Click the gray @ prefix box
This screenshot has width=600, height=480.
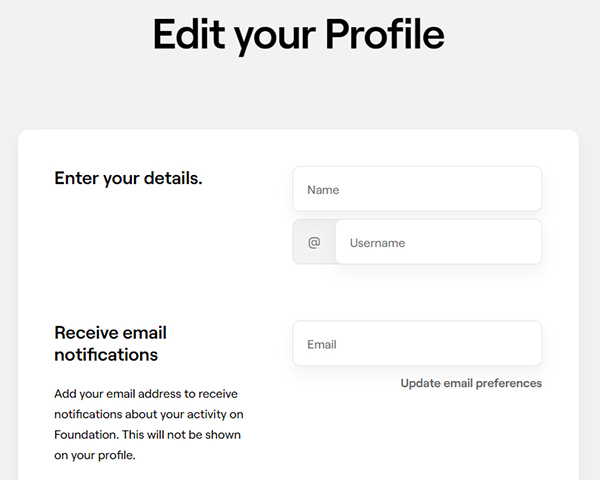(314, 242)
